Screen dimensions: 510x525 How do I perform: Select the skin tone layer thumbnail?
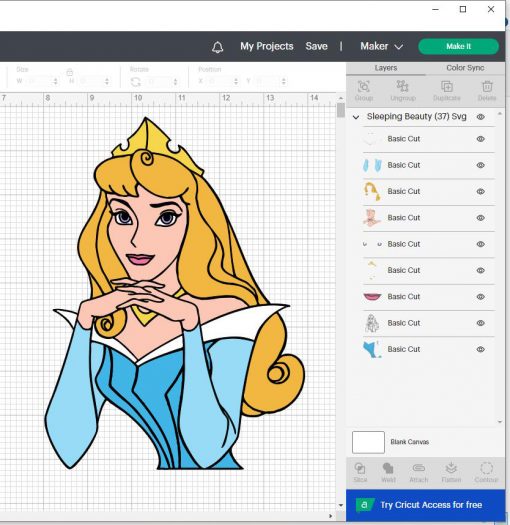tap(372, 218)
